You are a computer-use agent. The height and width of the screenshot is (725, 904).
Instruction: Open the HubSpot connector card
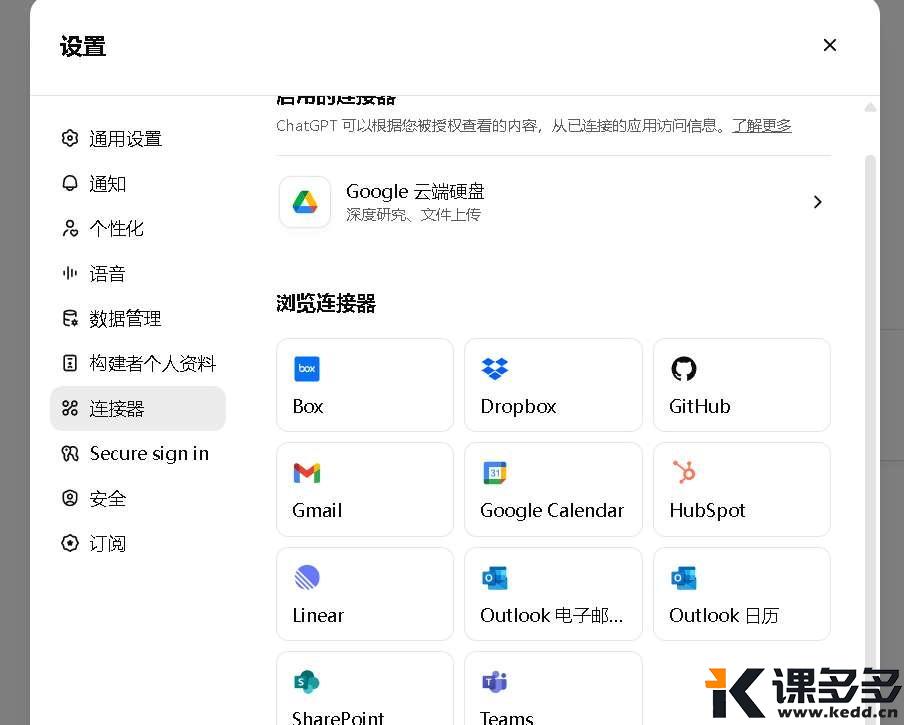pyautogui.click(x=742, y=489)
